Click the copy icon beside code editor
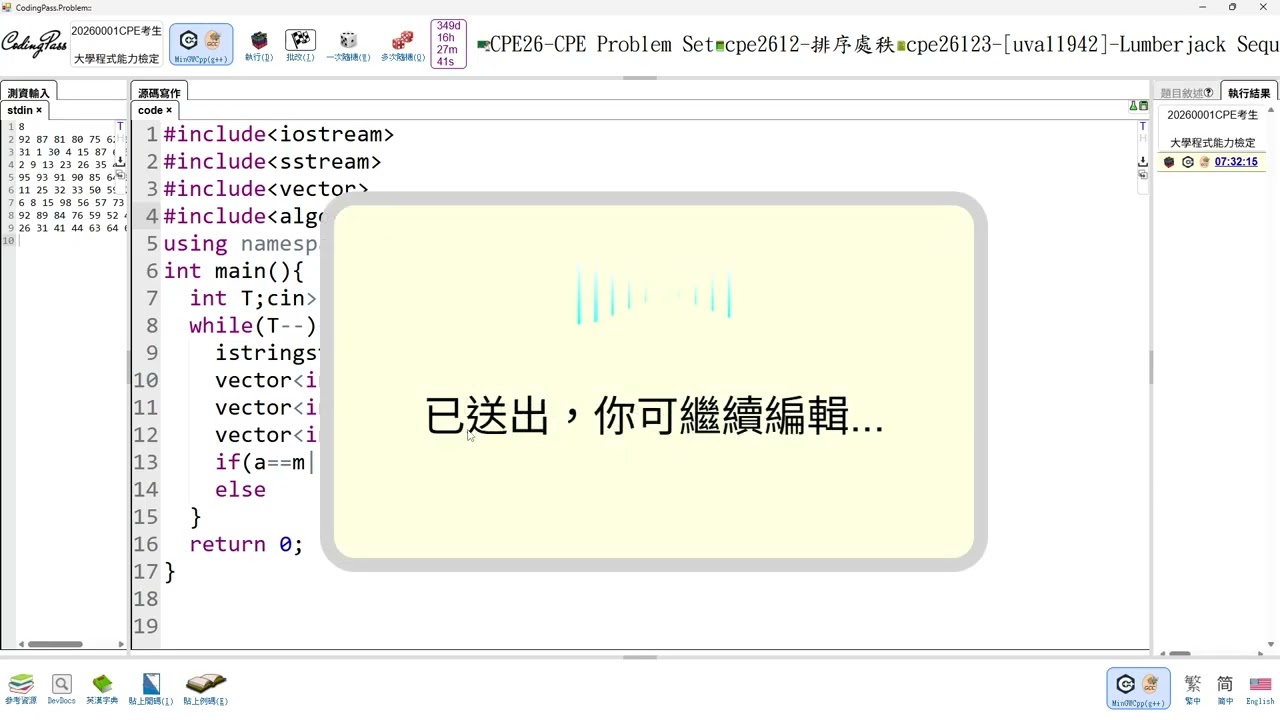 click(1143, 174)
